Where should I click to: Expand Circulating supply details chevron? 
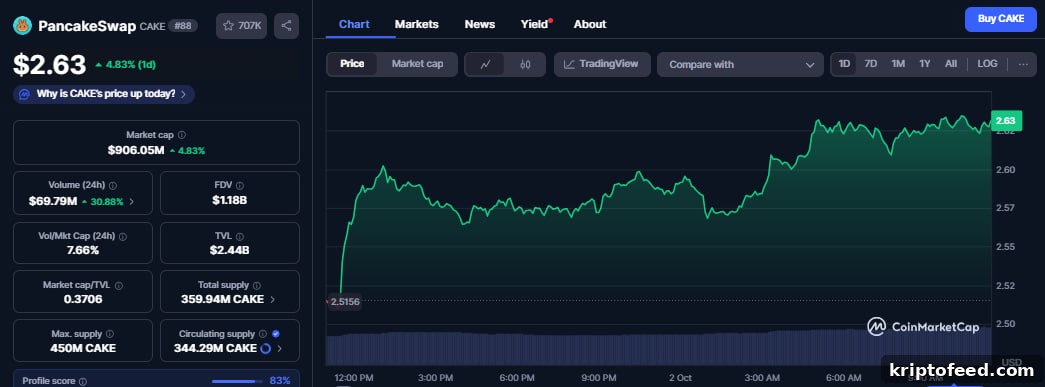(279, 348)
